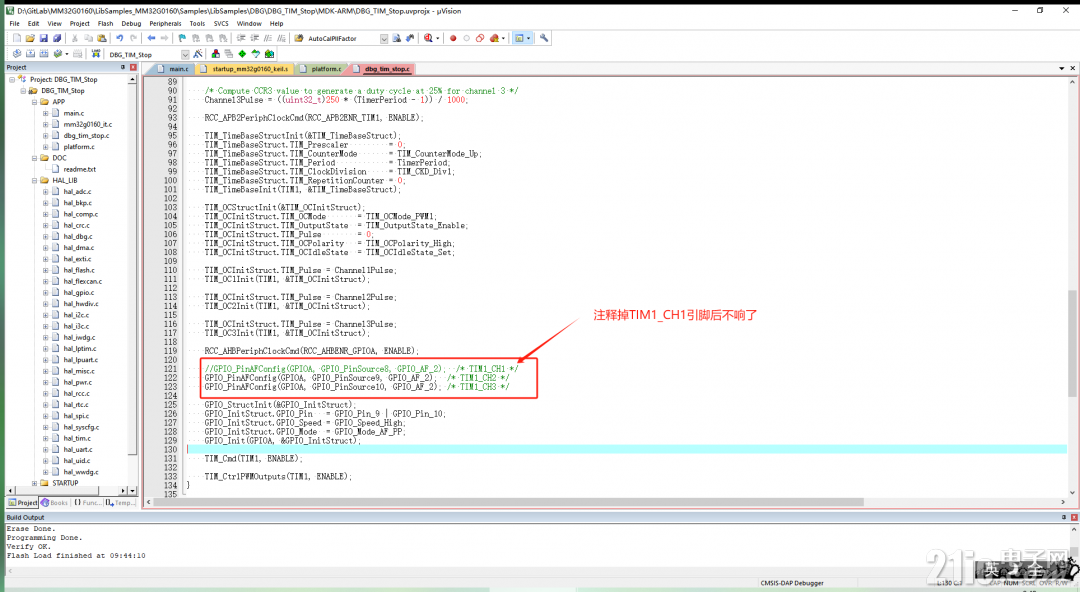Click code line TIM_Cmd(TIM1, ENABLE)

253,458
